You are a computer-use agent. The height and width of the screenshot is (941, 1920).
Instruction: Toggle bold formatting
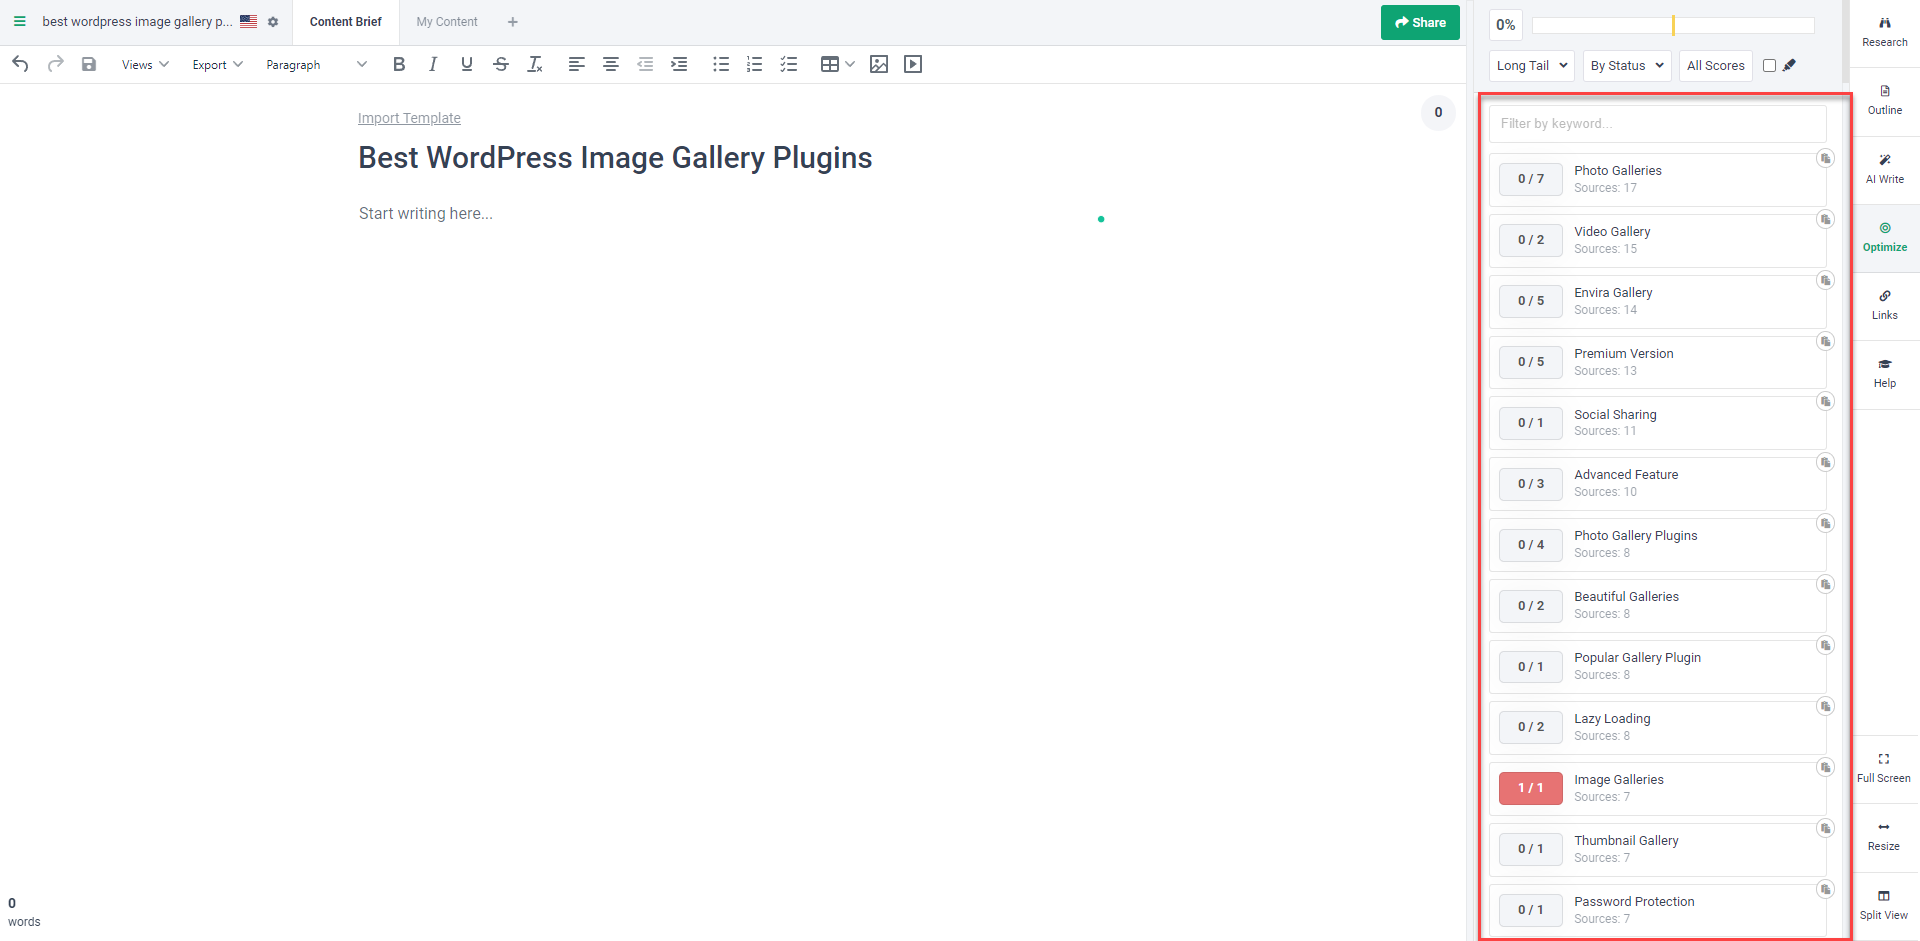(x=399, y=64)
